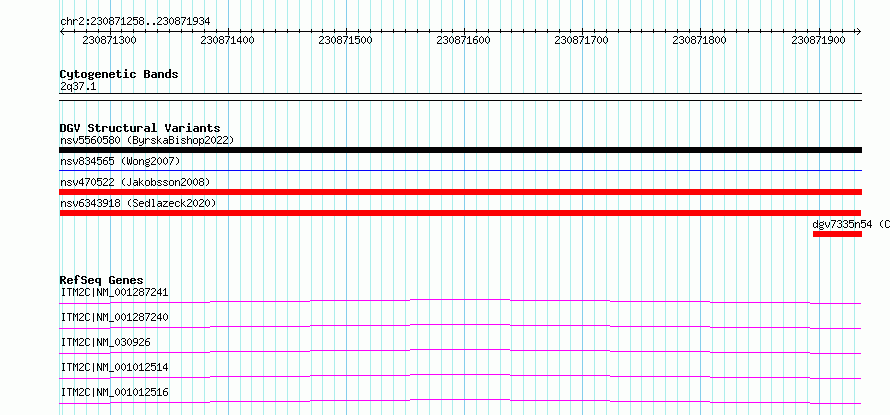
Task: Click ruler position 230871500
Action: point(346,41)
